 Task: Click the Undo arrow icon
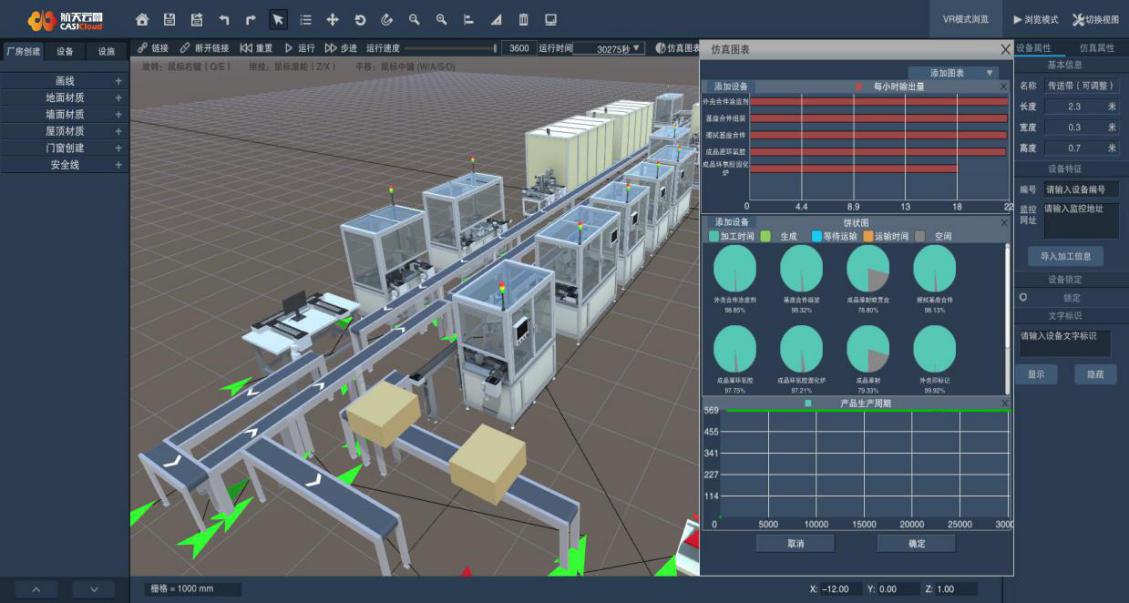pyautogui.click(x=224, y=20)
